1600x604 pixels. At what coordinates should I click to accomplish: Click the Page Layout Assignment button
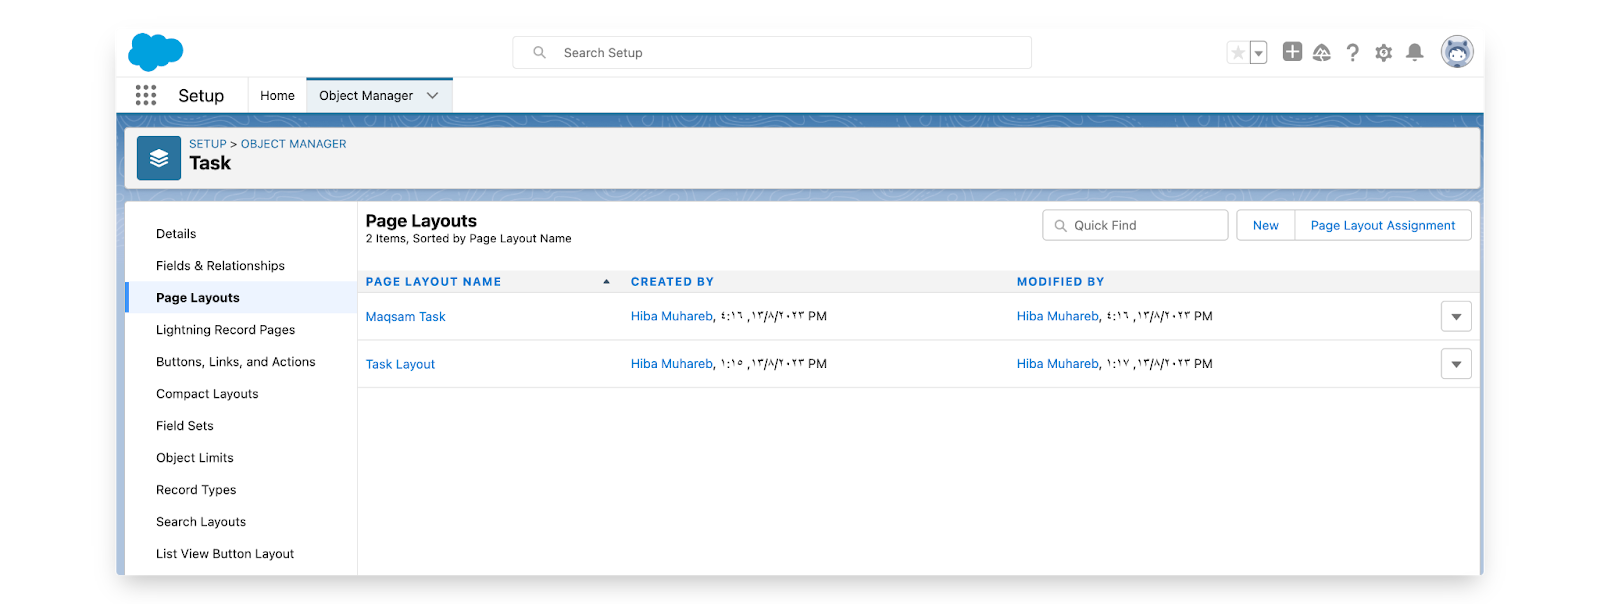click(1382, 226)
